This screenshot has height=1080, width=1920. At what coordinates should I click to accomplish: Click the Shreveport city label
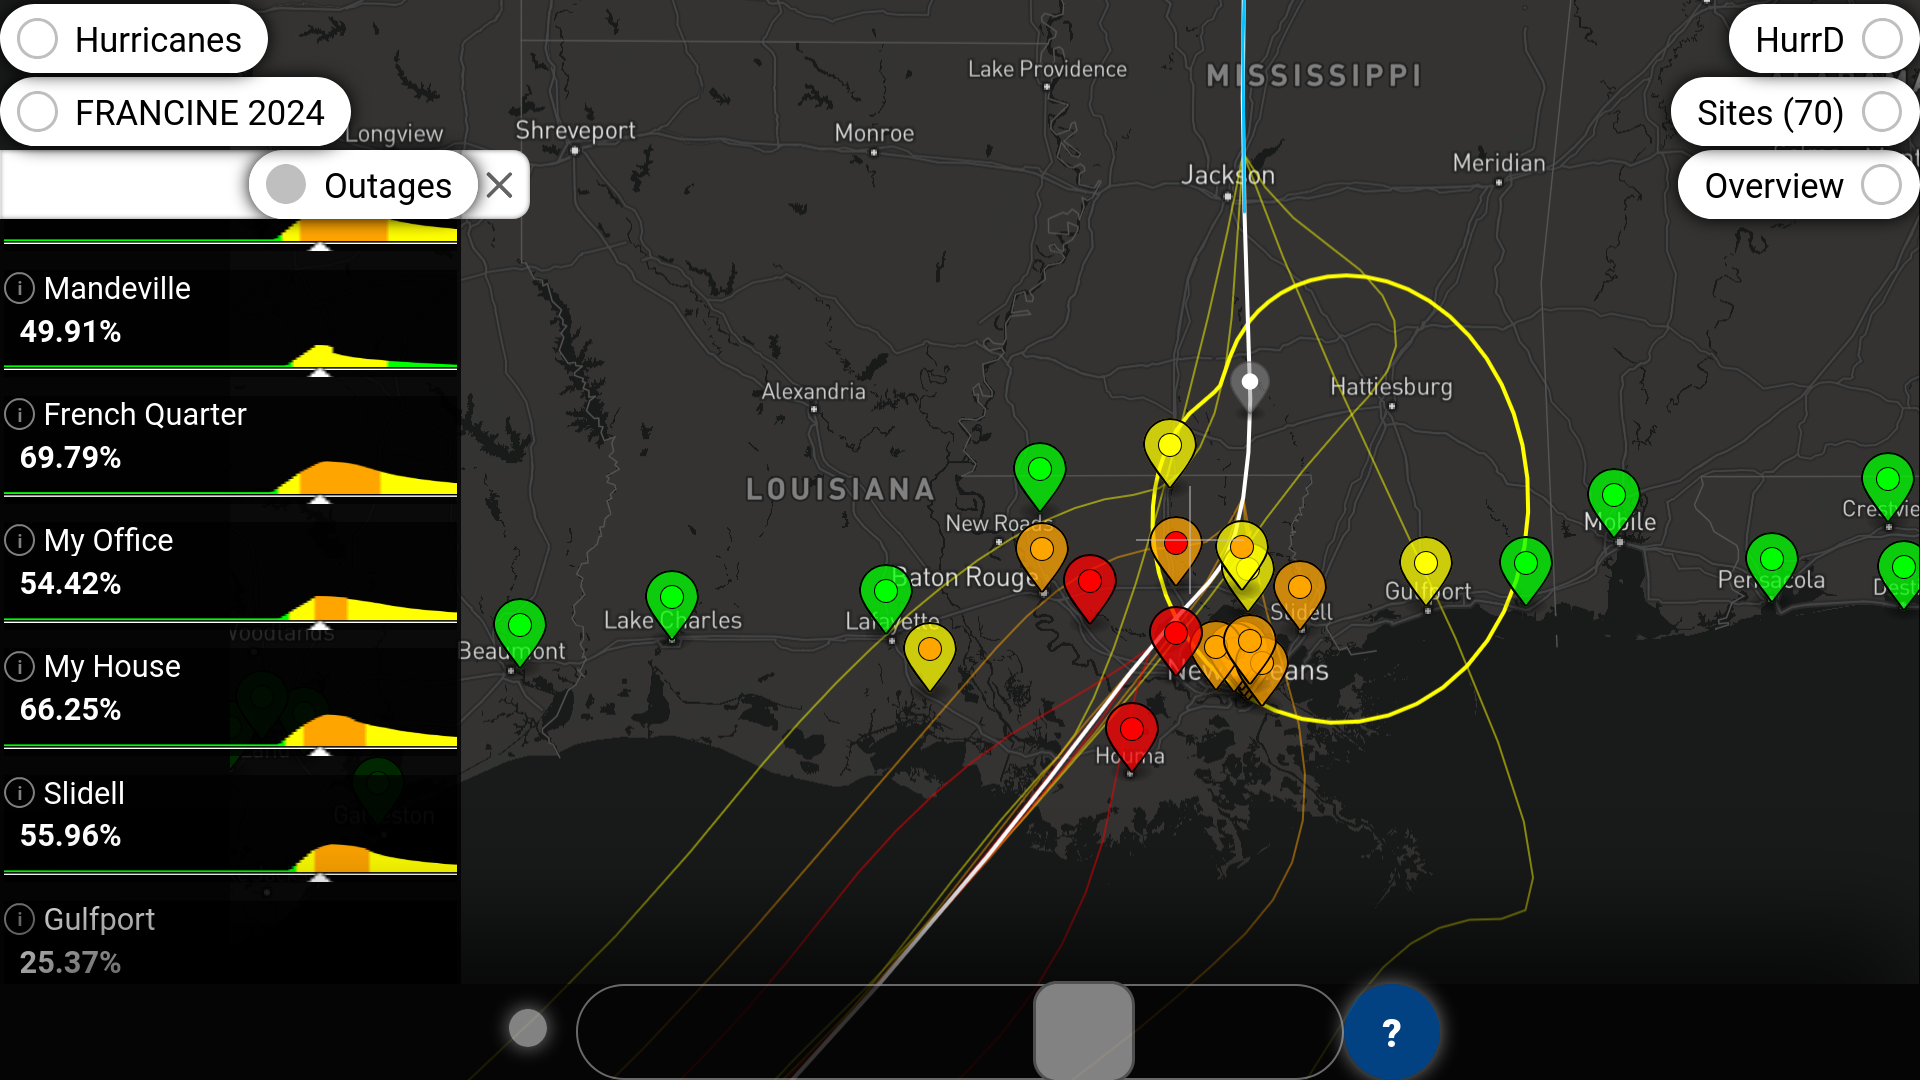[575, 130]
